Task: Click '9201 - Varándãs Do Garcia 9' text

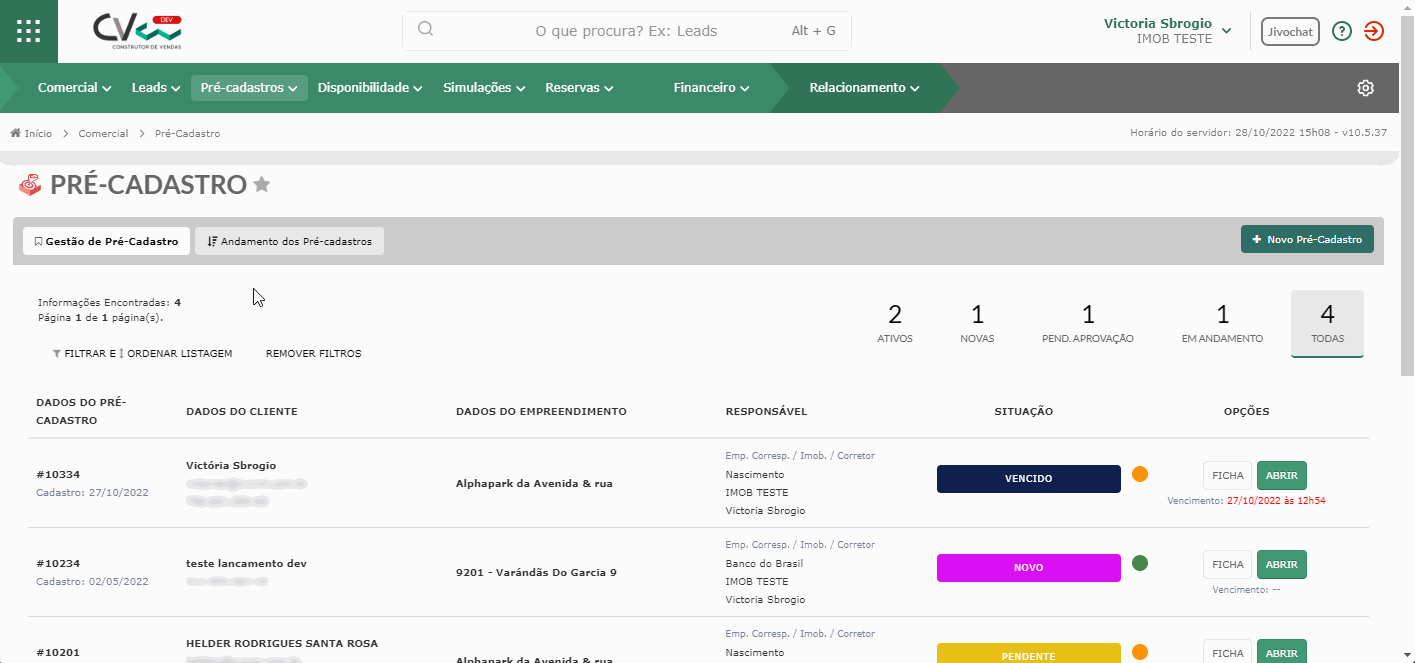Action: (x=536, y=572)
